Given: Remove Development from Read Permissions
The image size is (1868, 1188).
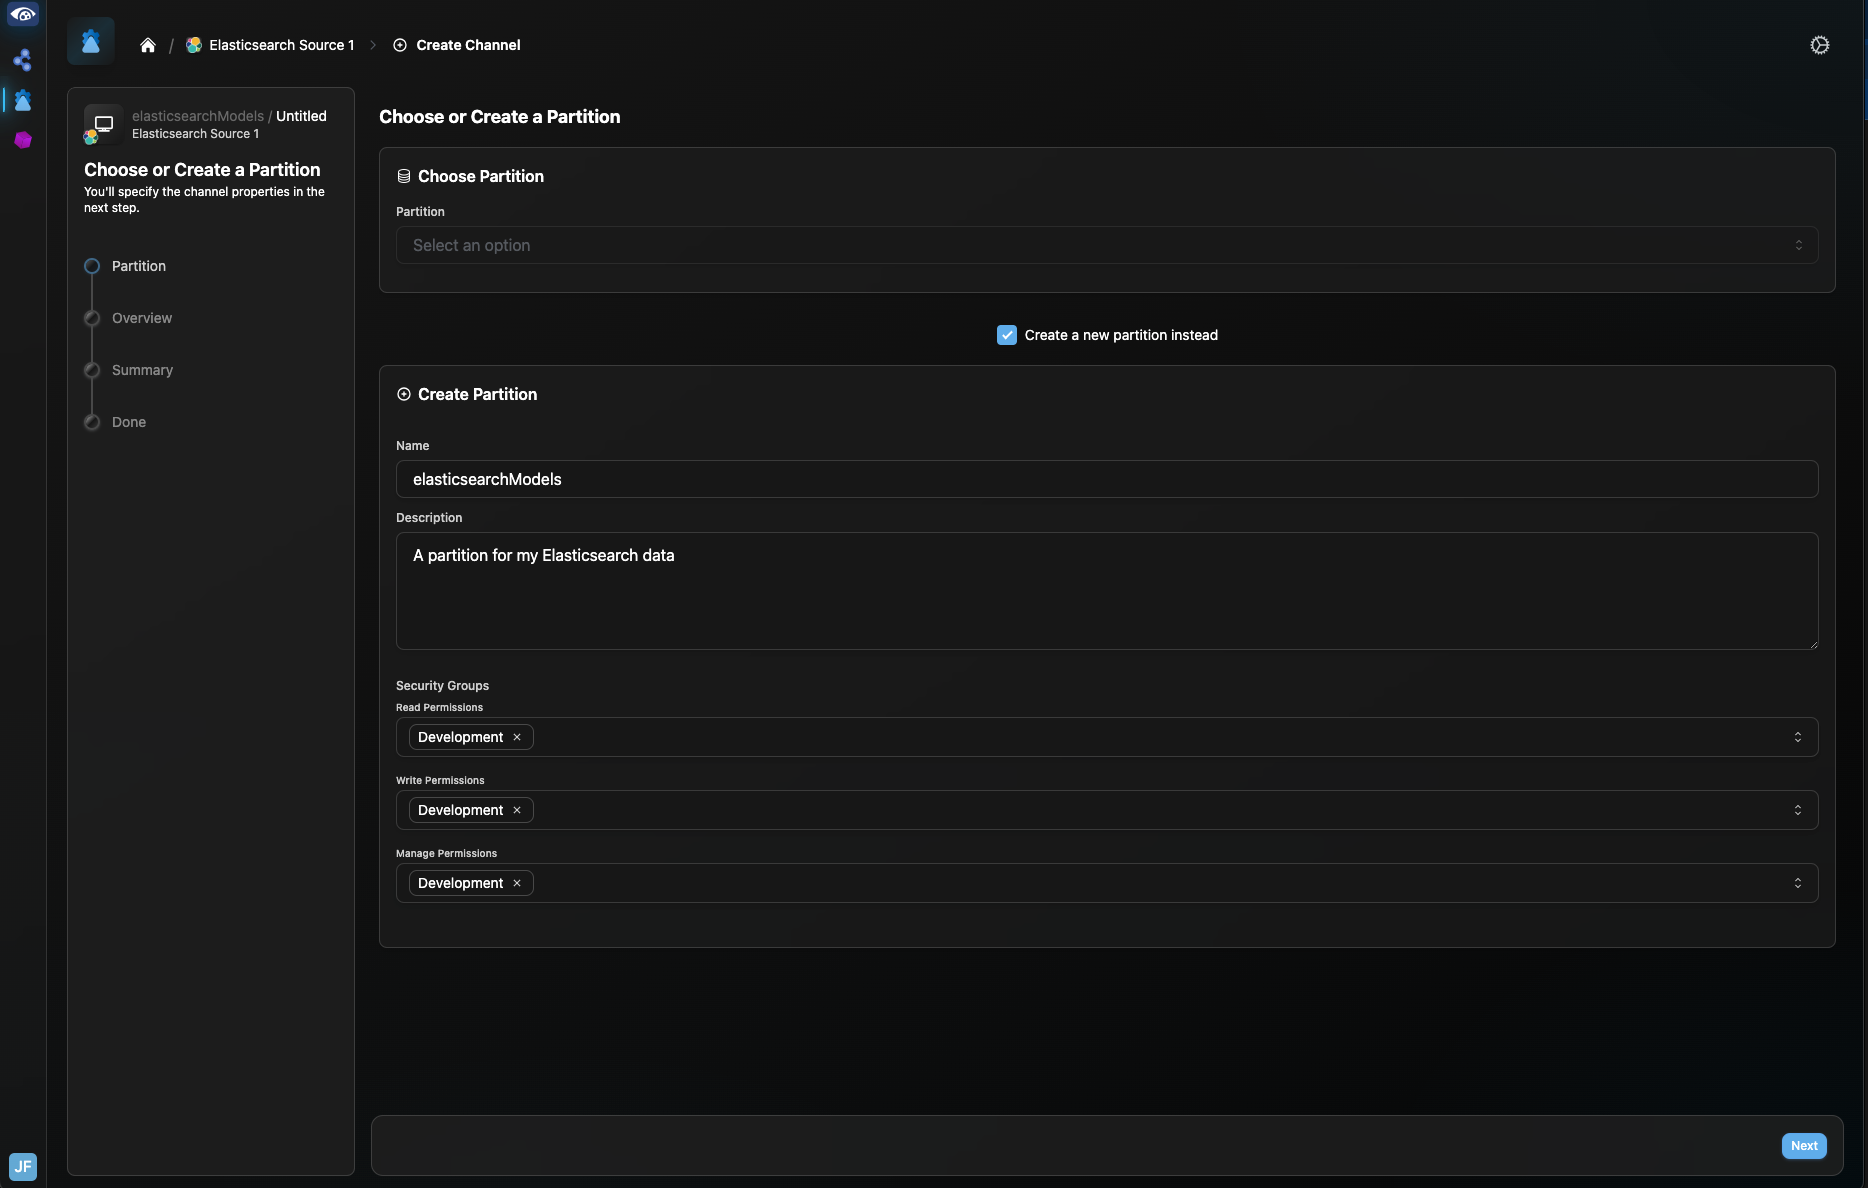Looking at the screenshot, I should pos(517,737).
